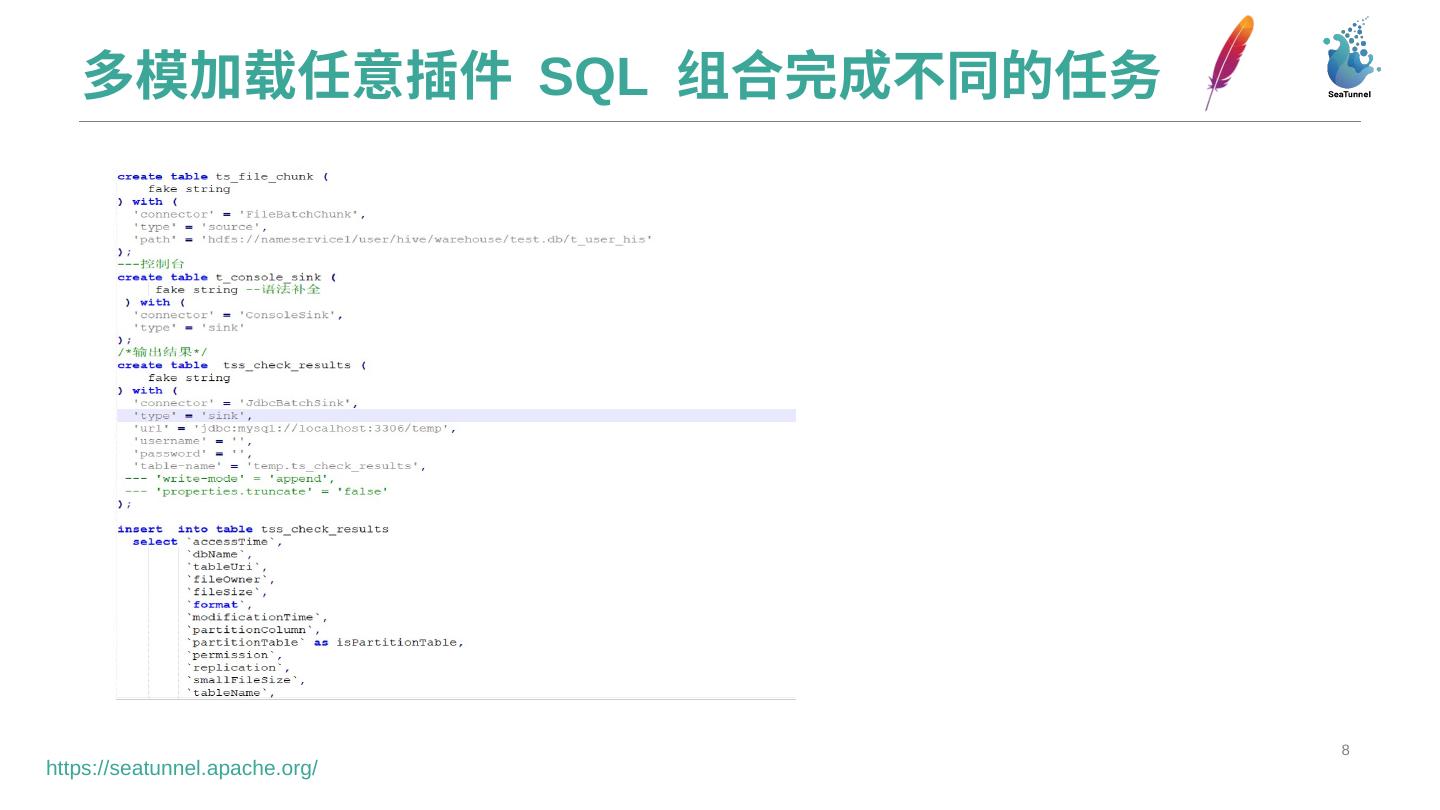Click the 'table-name' temp.ts_check_results line
This screenshot has height=810, width=1440.
coord(279,466)
